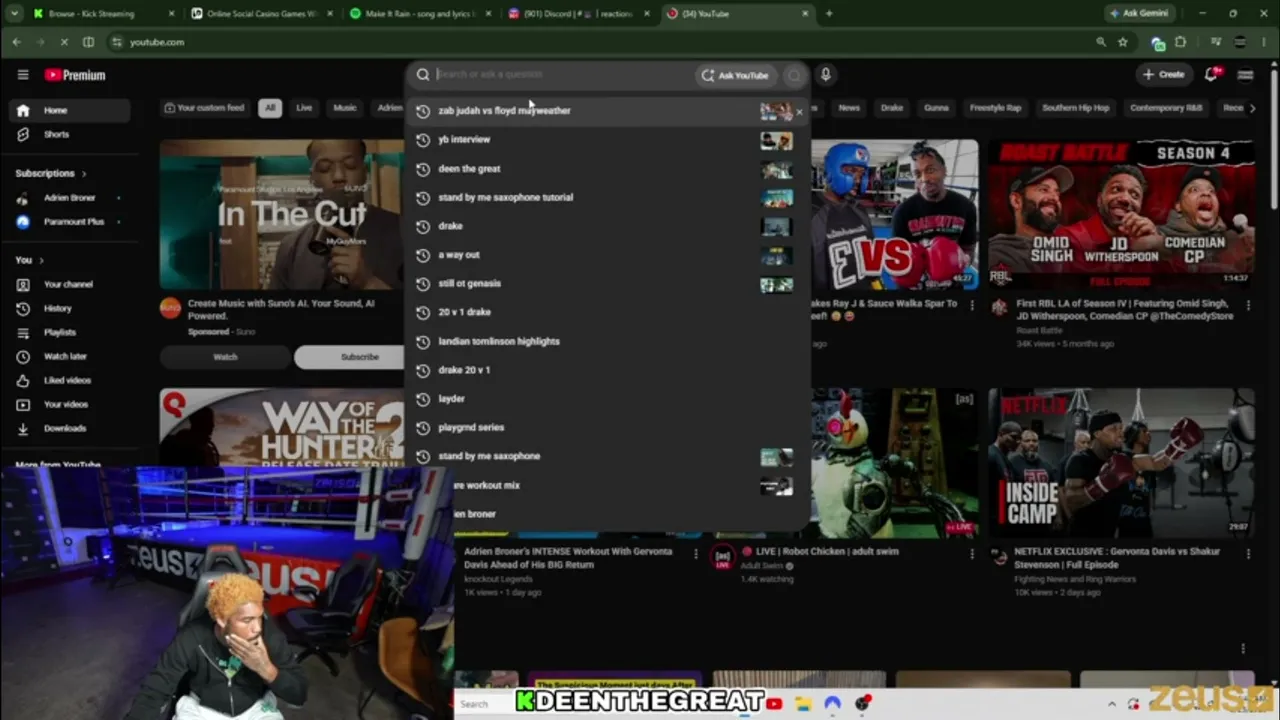Open Watch later in the sidebar
The height and width of the screenshot is (720, 1280).
pyautogui.click(x=70, y=356)
